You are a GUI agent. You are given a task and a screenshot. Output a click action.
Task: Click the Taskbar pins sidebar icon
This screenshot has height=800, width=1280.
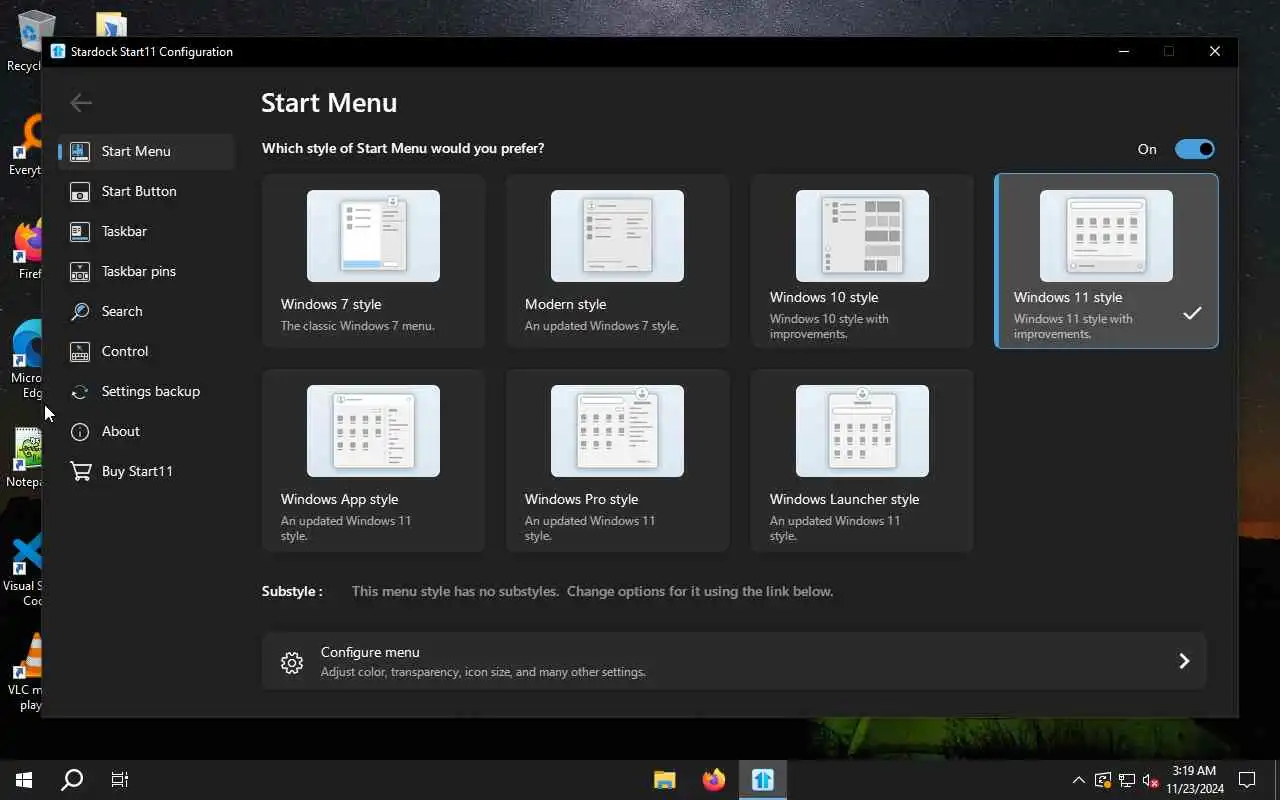(x=80, y=271)
